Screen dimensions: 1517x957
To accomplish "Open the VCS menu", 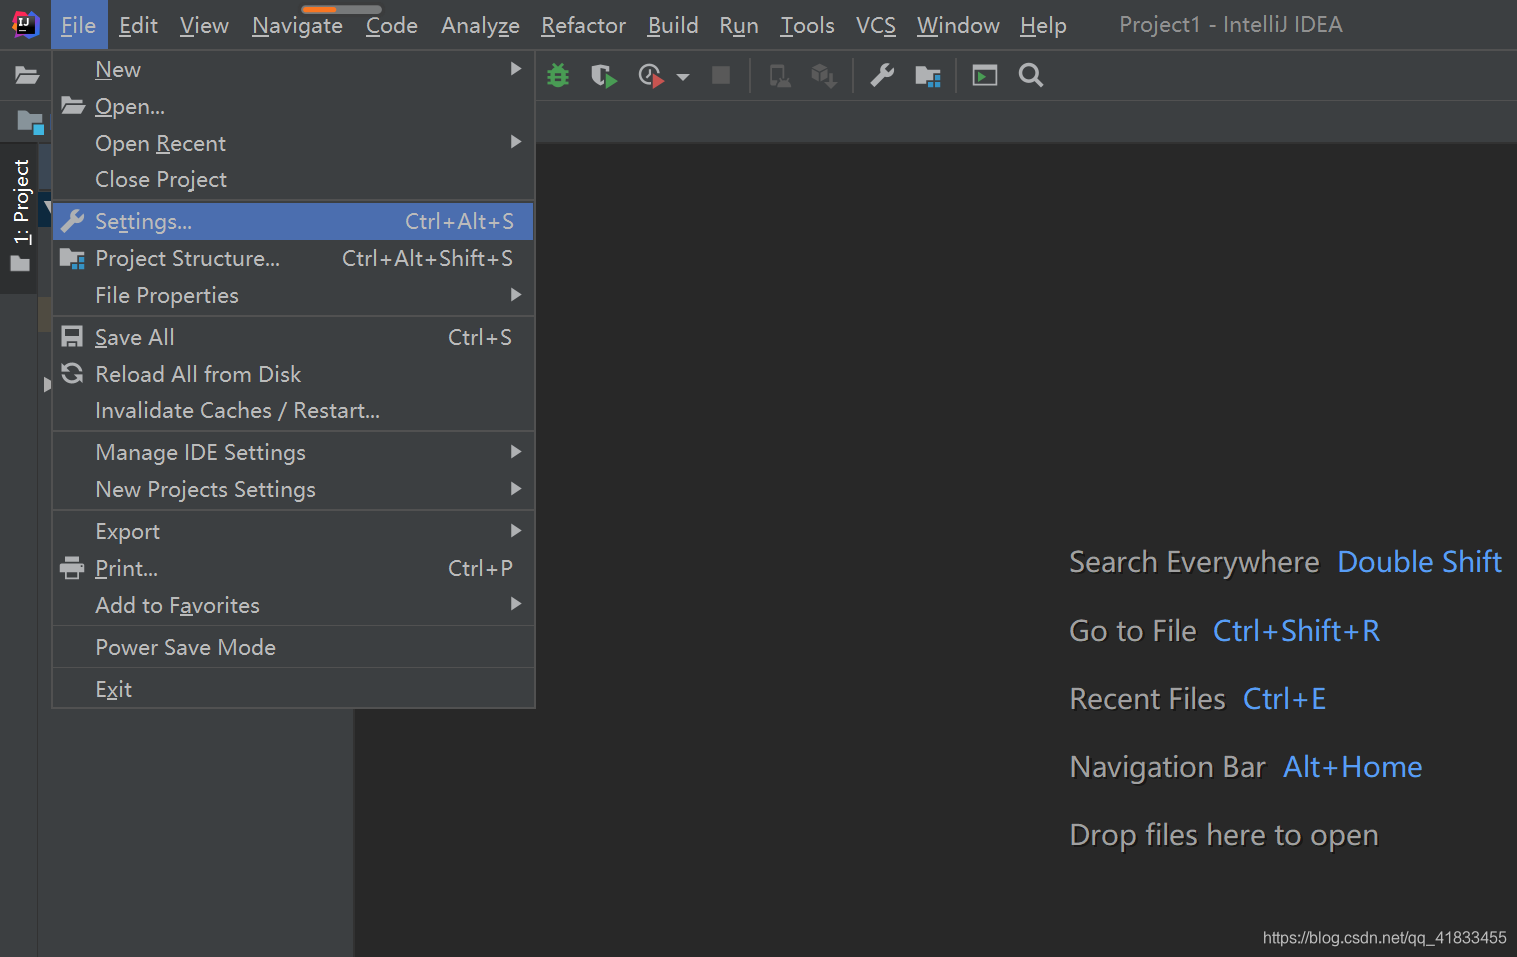I will (x=876, y=25).
